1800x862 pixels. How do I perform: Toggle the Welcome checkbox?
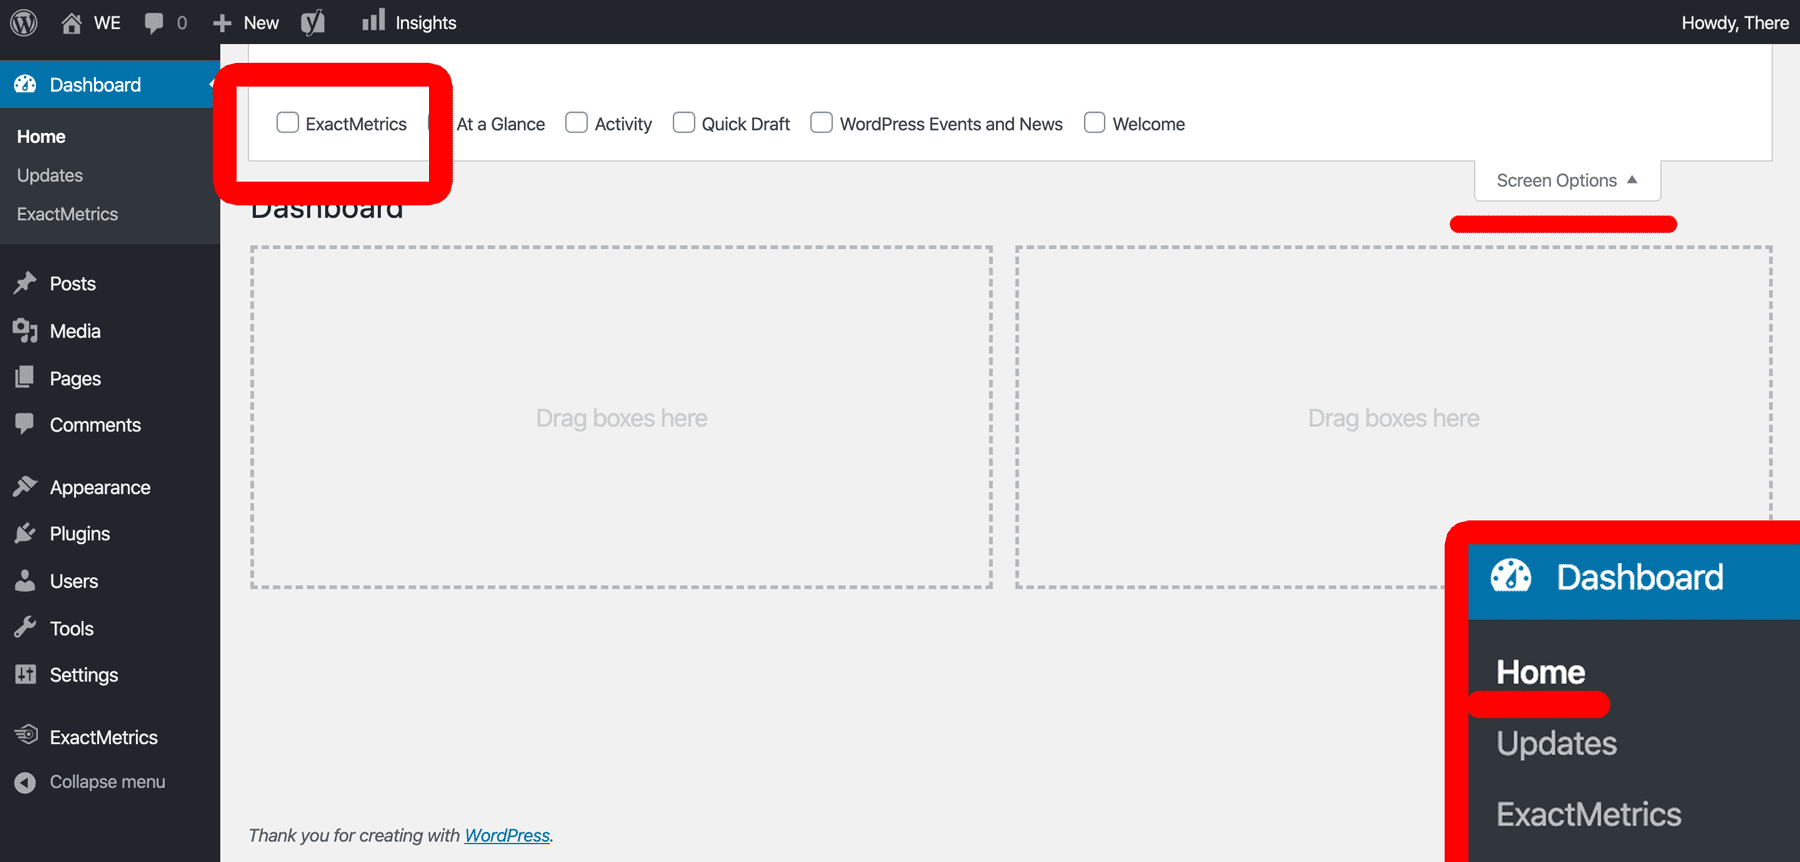pos(1095,122)
